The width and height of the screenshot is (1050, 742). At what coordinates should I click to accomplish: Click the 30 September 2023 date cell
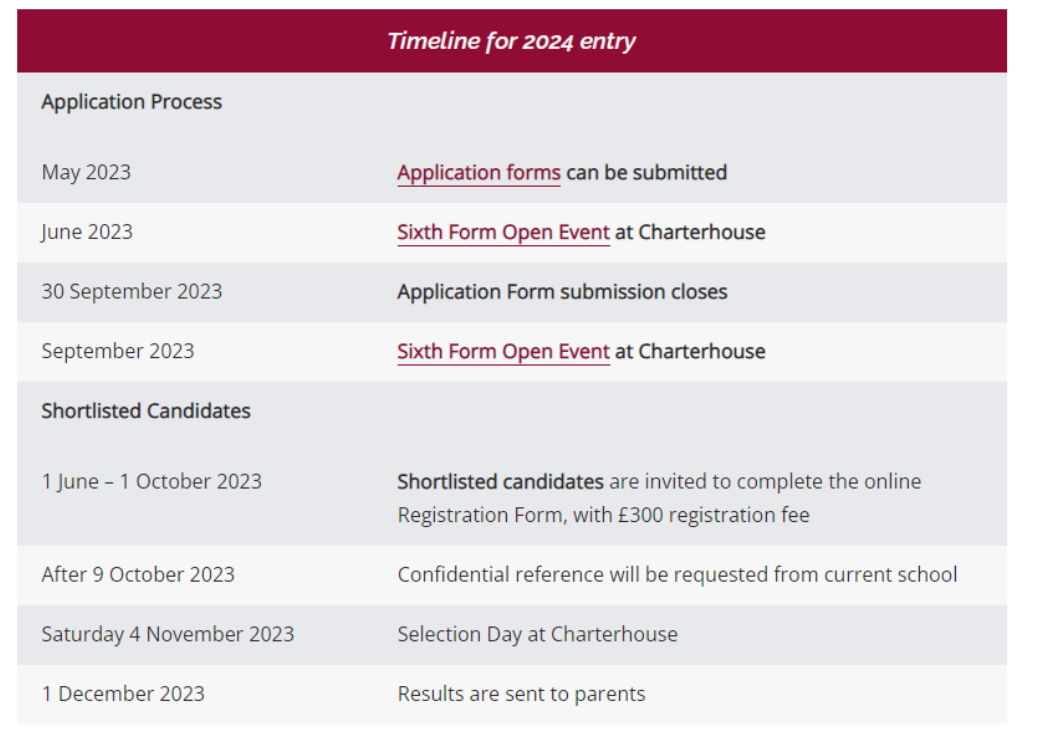(132, 292)
